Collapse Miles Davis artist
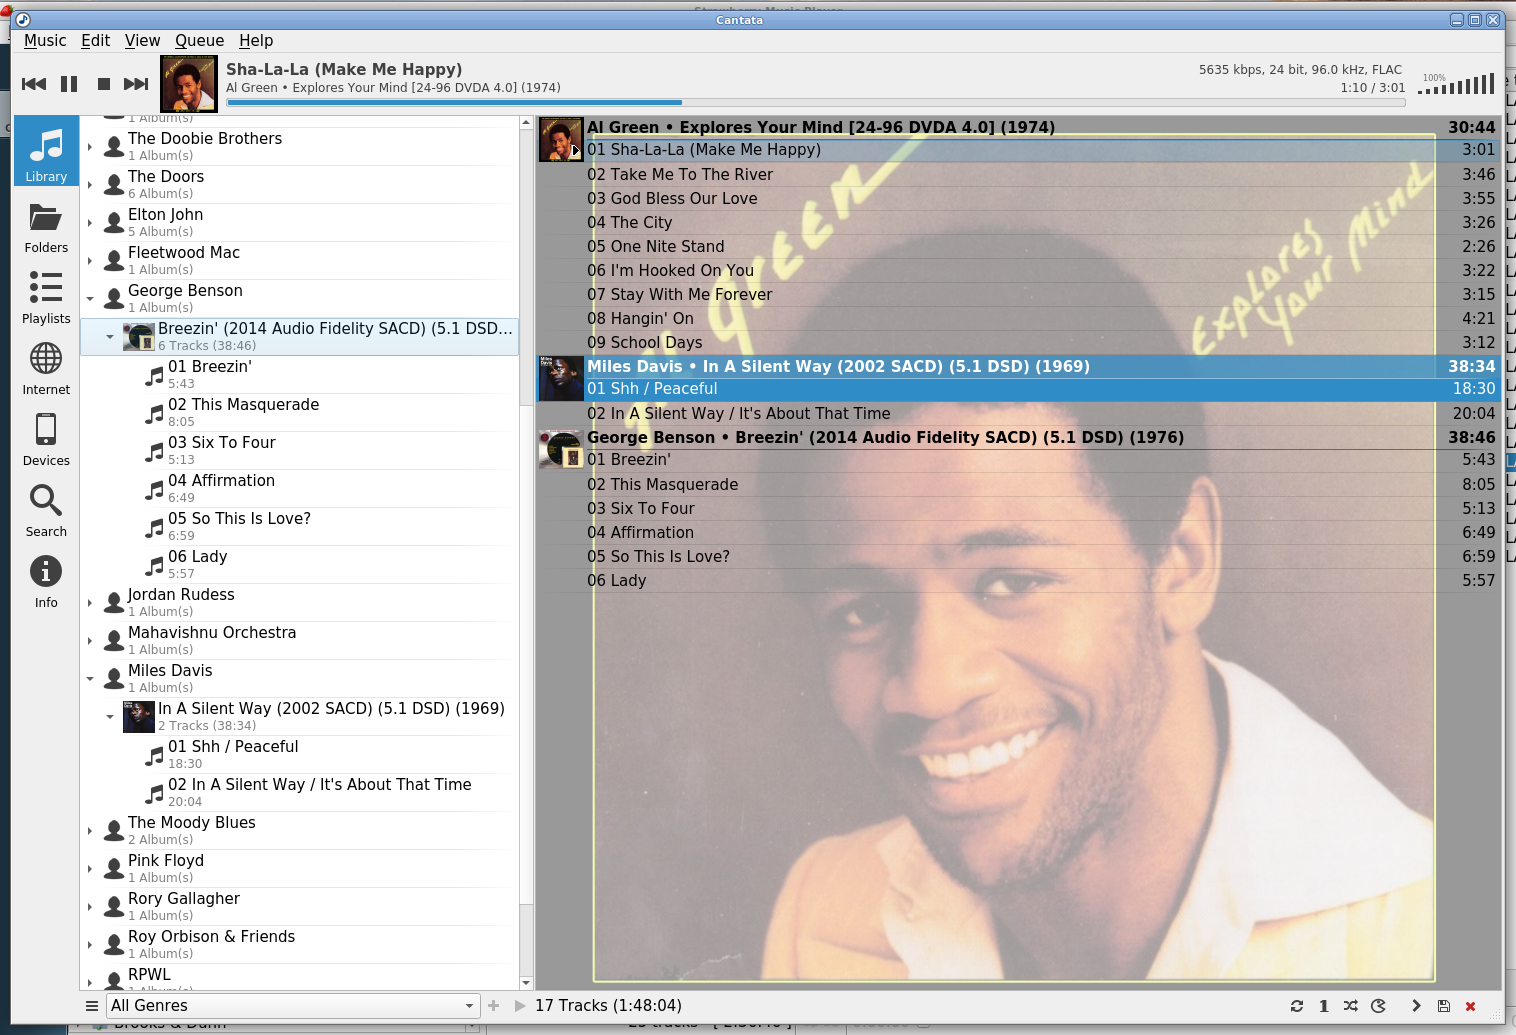The width and height of the screenshot is (1516, 1035). [90, 679]
